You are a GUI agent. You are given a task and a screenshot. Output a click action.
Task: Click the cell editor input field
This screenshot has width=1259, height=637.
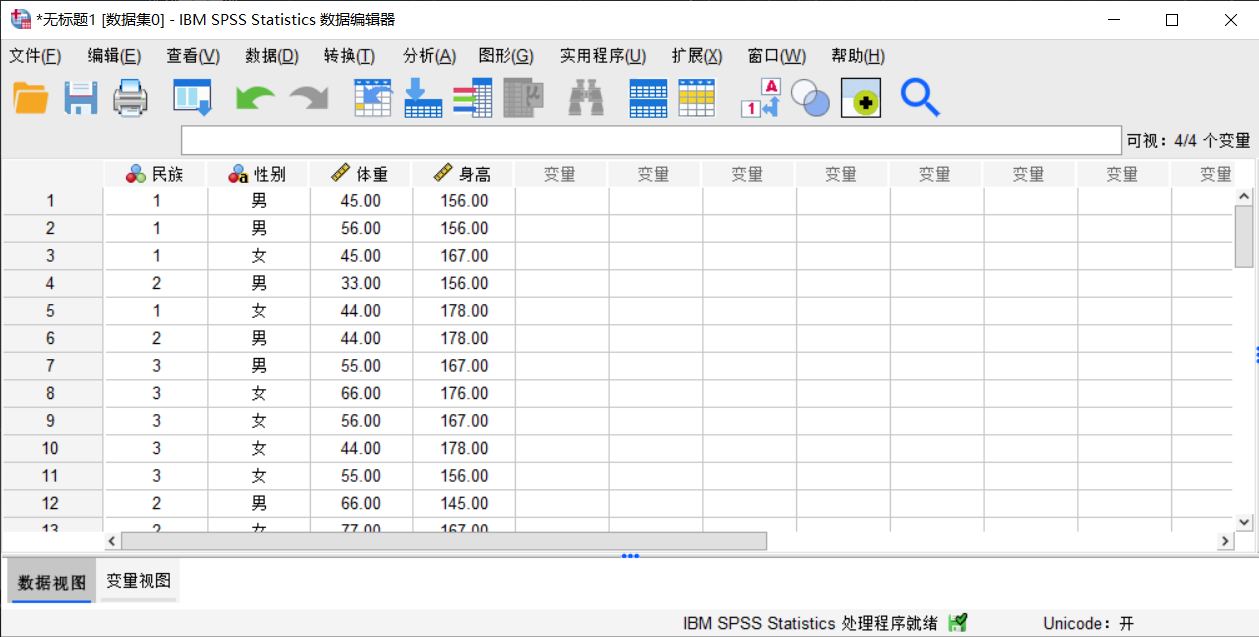[650, 140]
